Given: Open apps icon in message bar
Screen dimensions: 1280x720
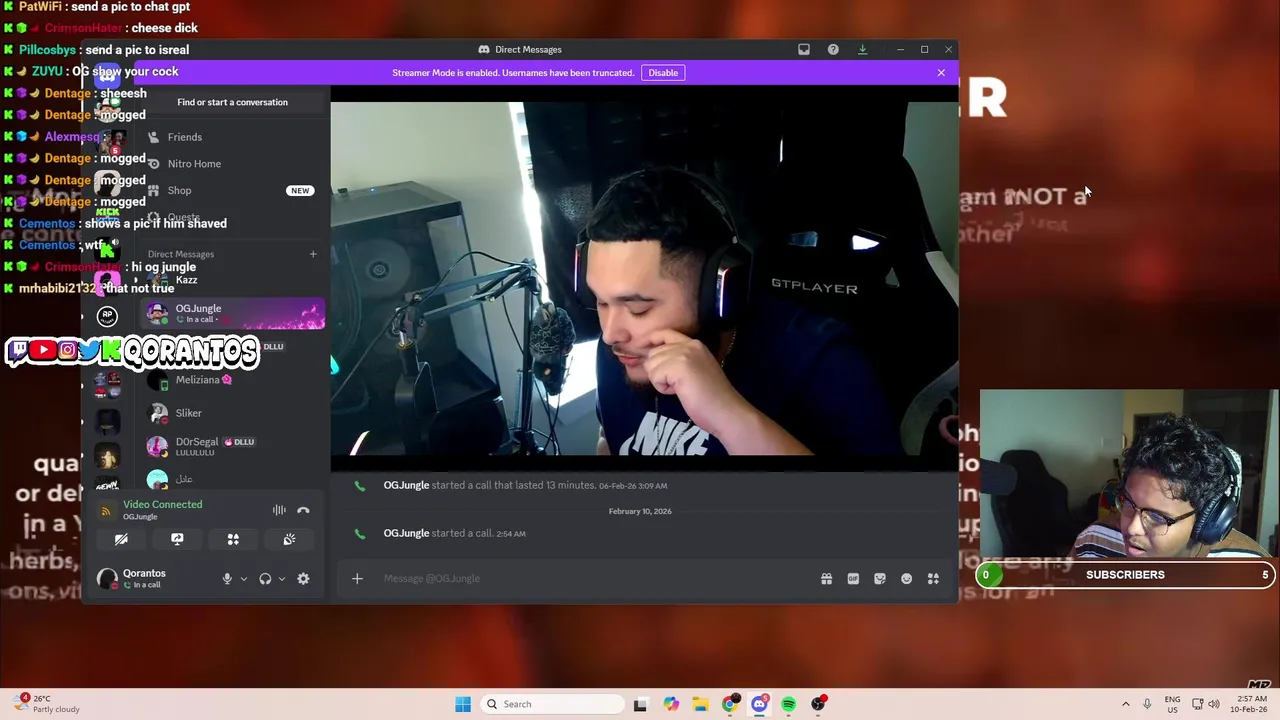Looking at the screenshot, I should tap(933, 578).
